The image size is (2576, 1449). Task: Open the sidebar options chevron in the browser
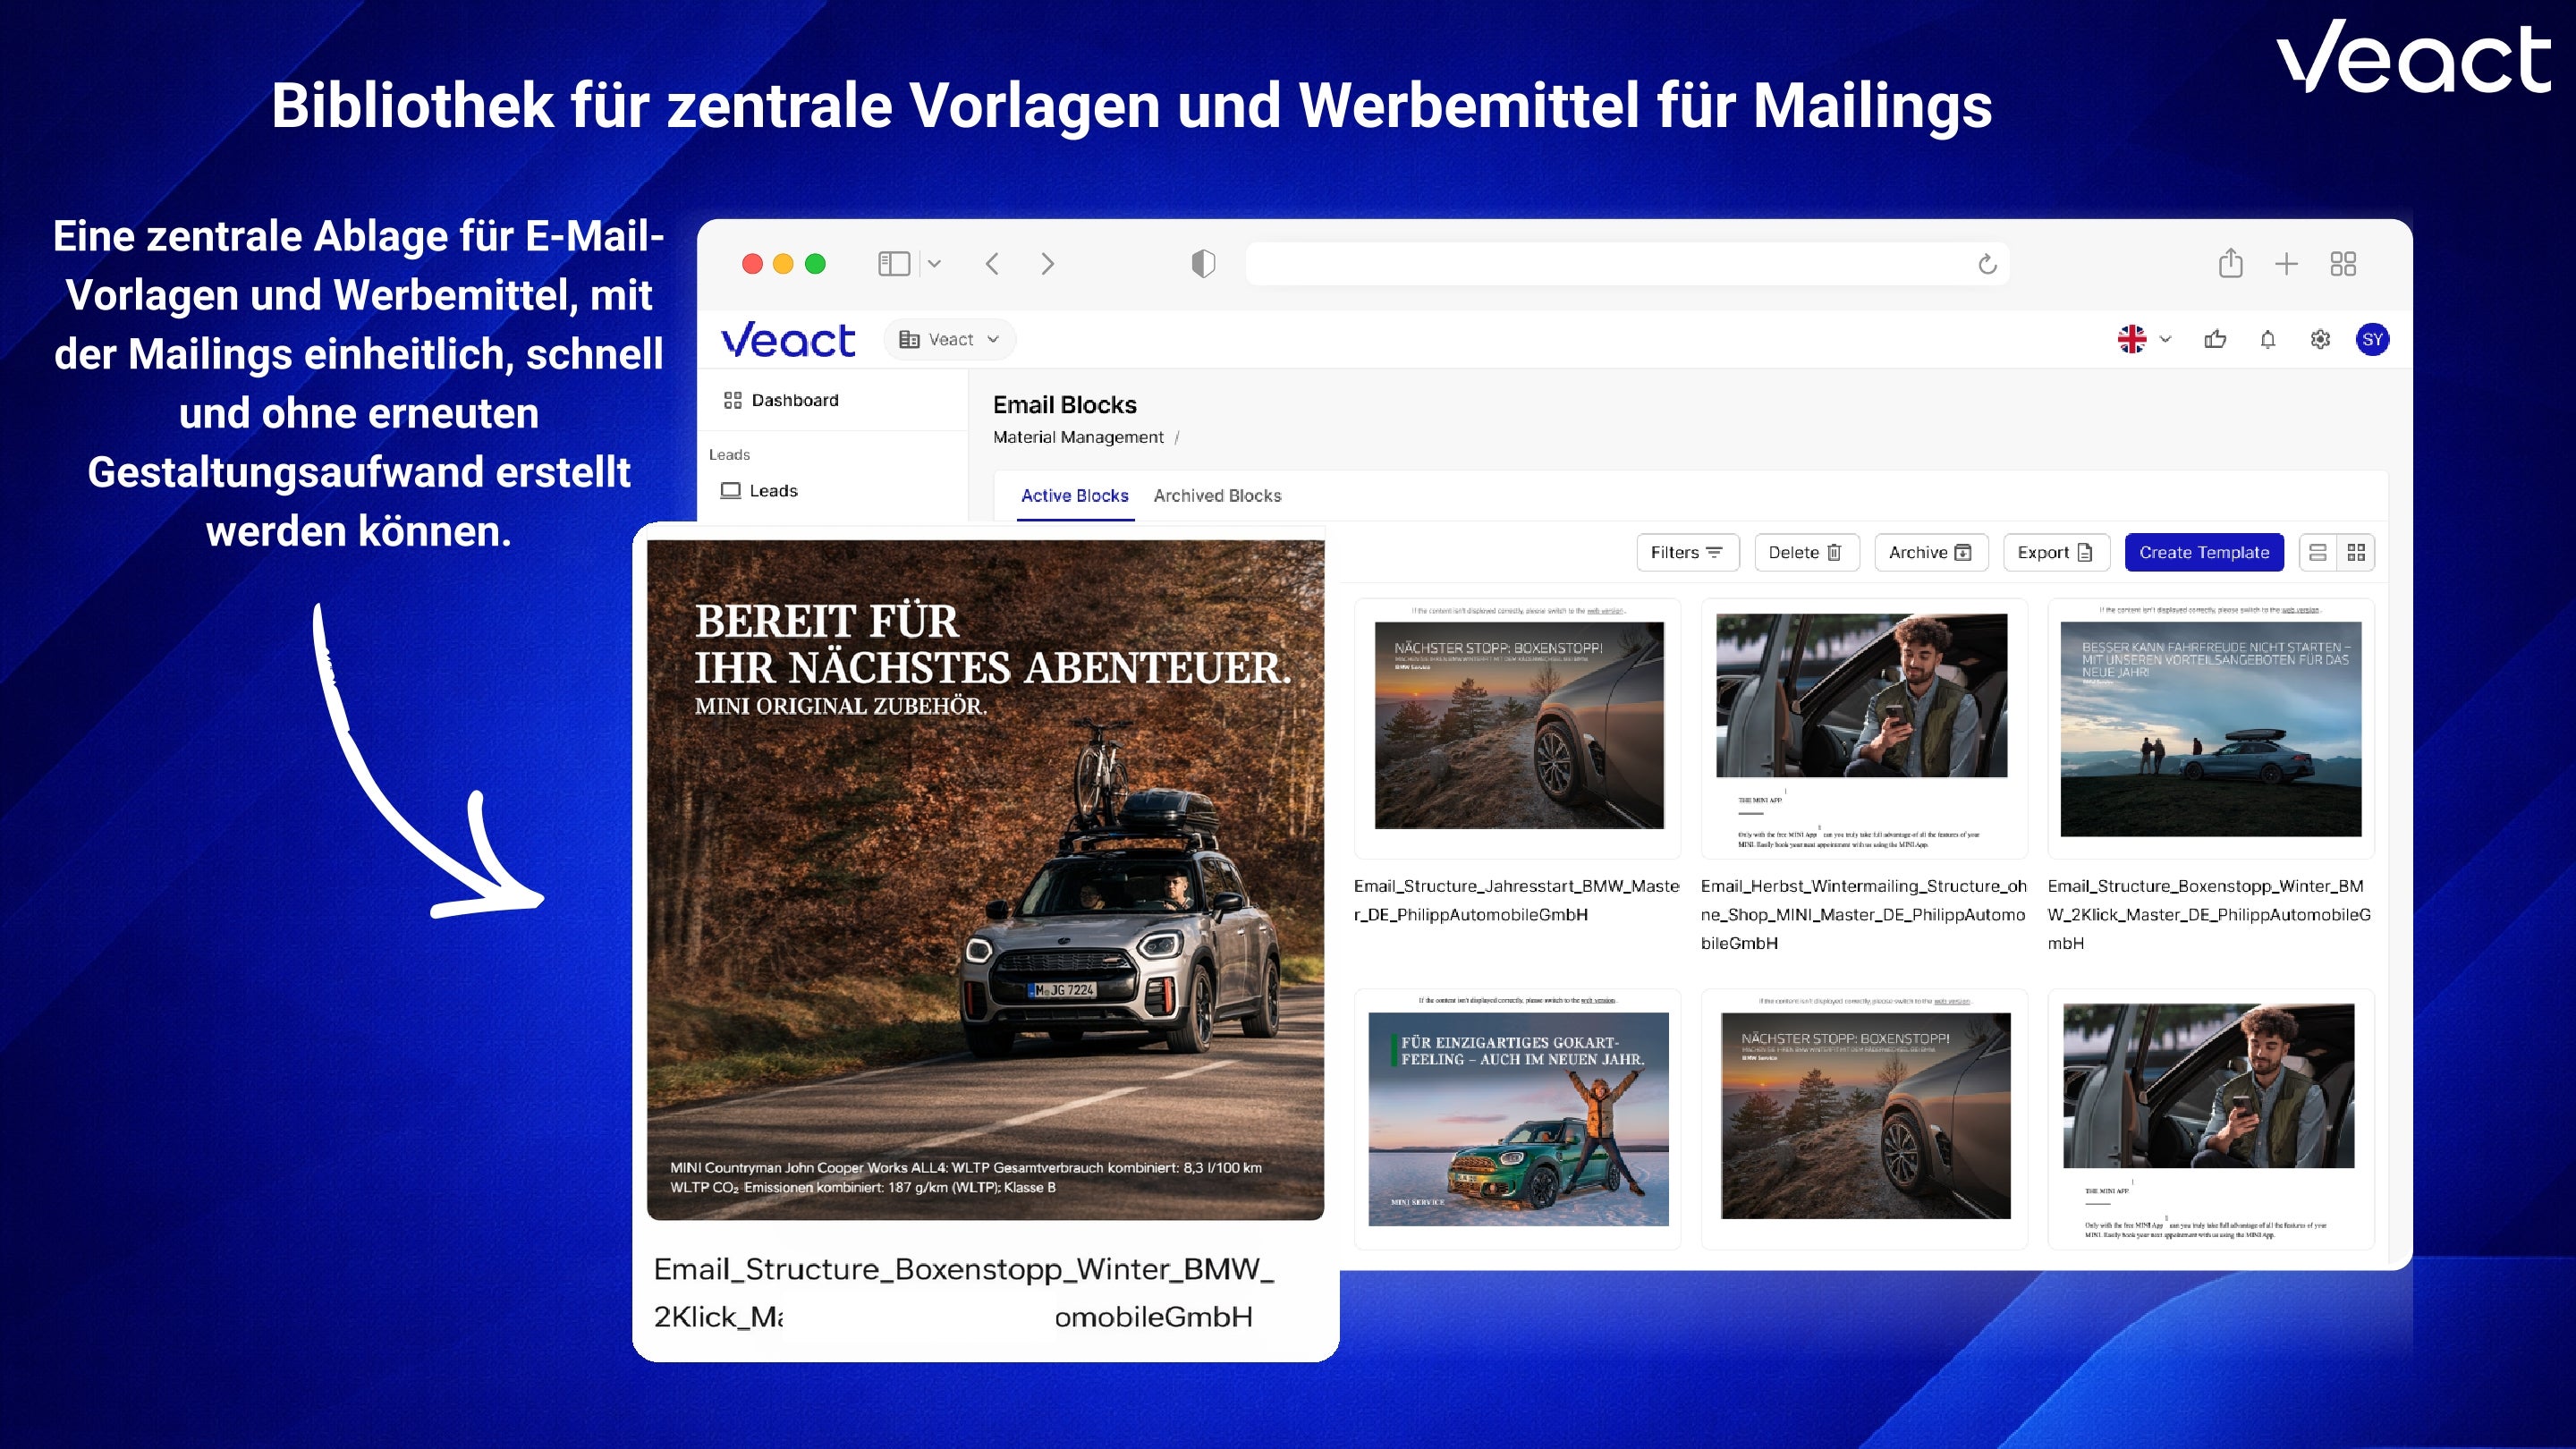[x=934, y=263]
